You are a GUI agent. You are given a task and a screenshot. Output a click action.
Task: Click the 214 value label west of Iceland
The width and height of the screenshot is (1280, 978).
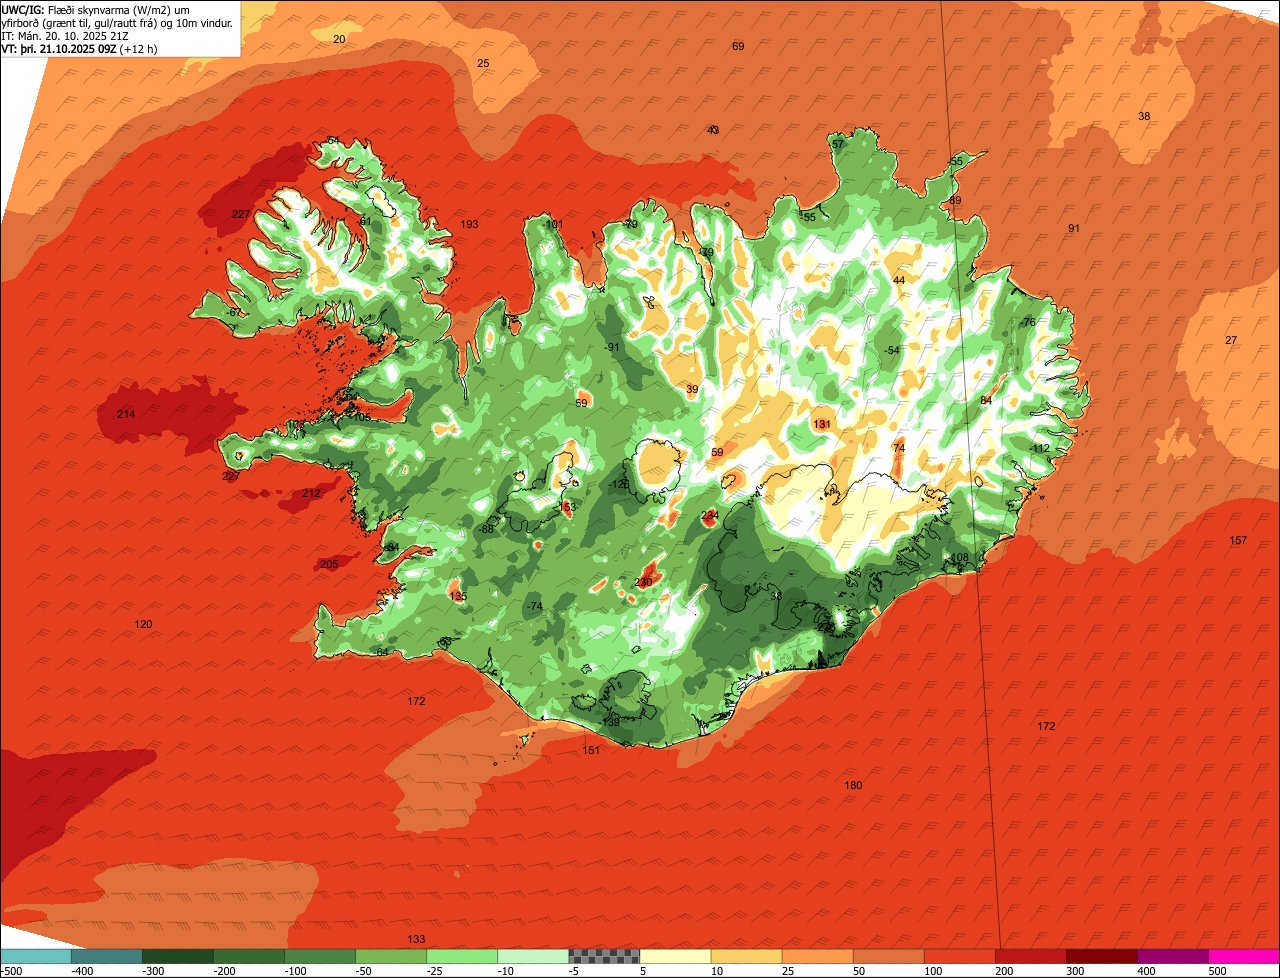pyautogui.click(x=125, y=414)
